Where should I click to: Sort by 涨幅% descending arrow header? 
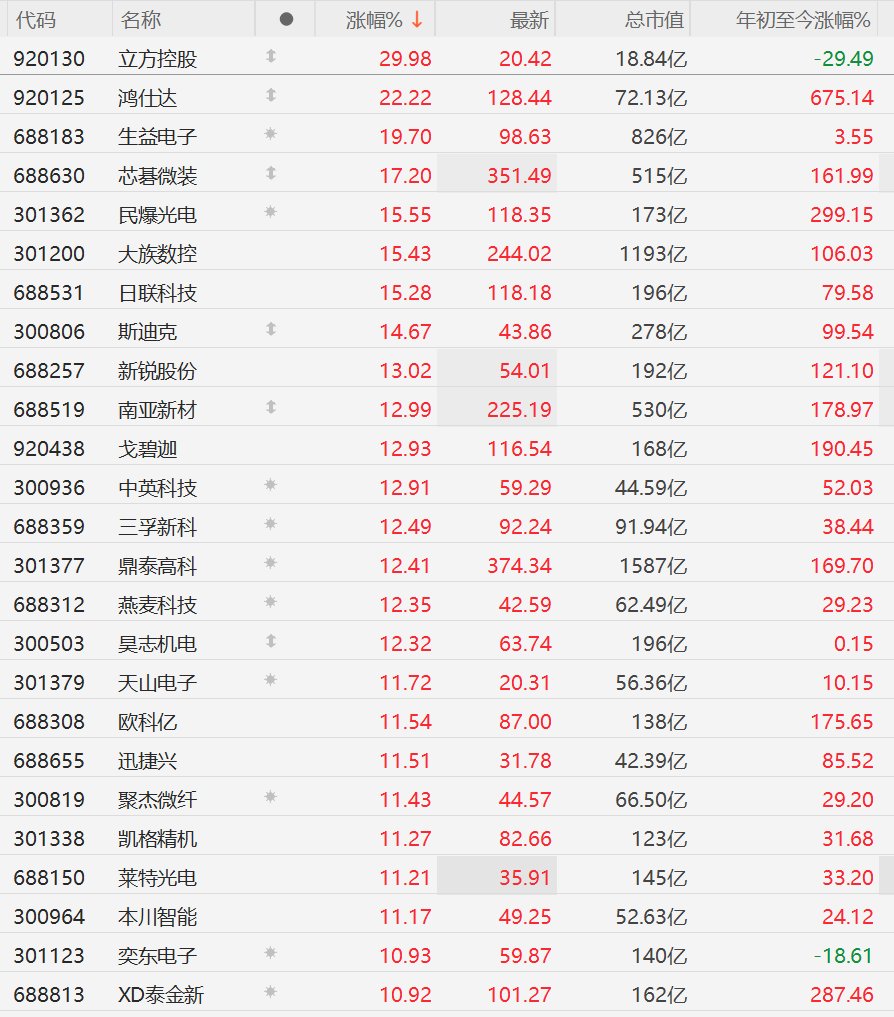[x=384, y=20]
